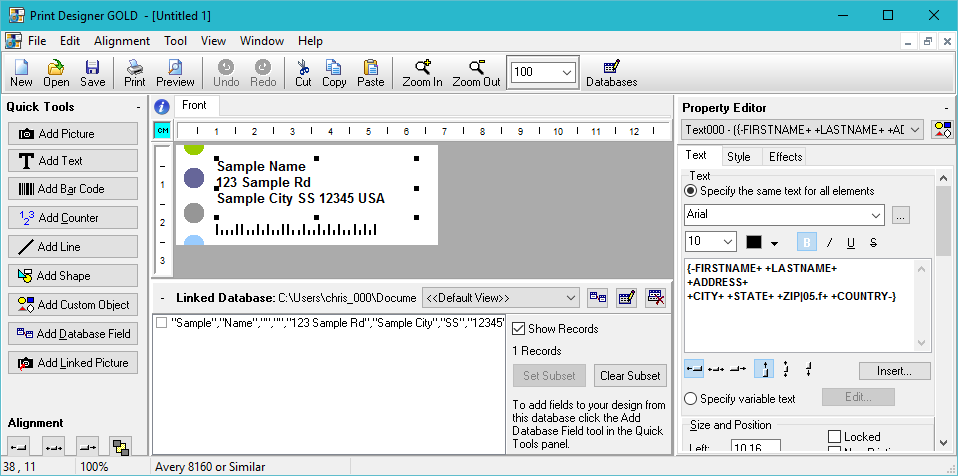
Task: Click the edit database icon in Linked Database bar
Action: 626,298
